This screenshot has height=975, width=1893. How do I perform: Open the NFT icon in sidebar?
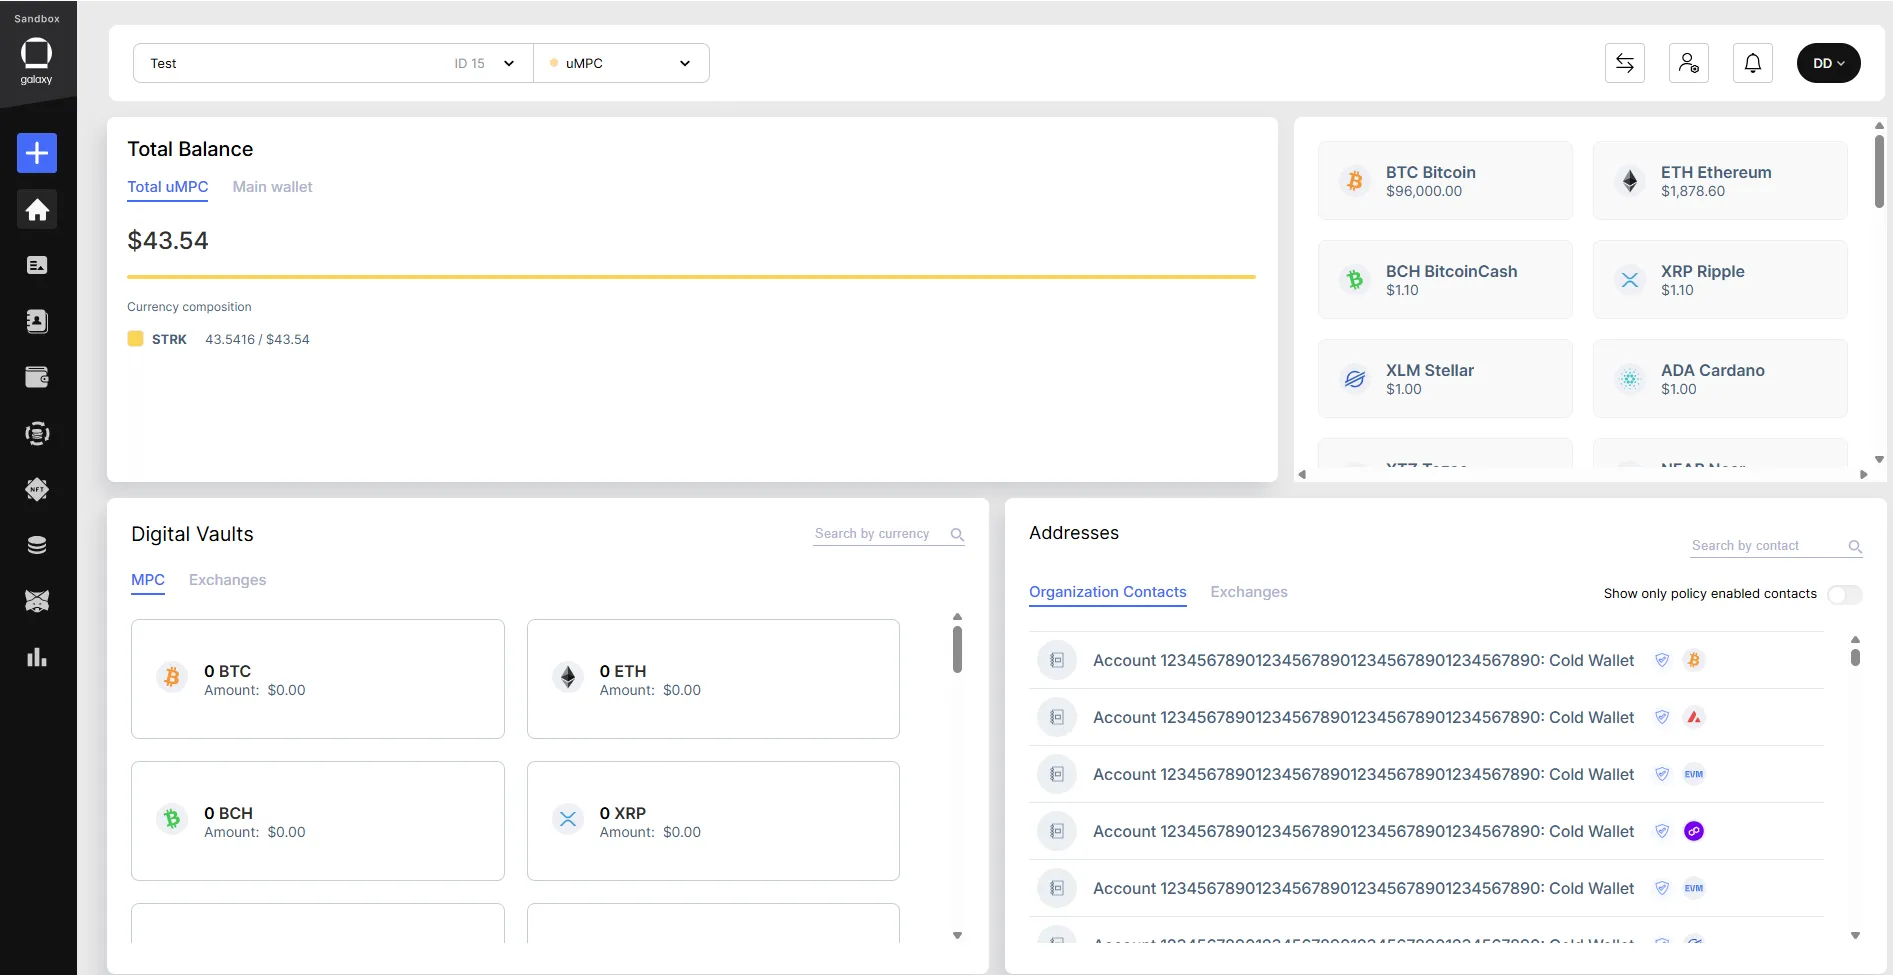pyautogui.click(x=37, y=489)
